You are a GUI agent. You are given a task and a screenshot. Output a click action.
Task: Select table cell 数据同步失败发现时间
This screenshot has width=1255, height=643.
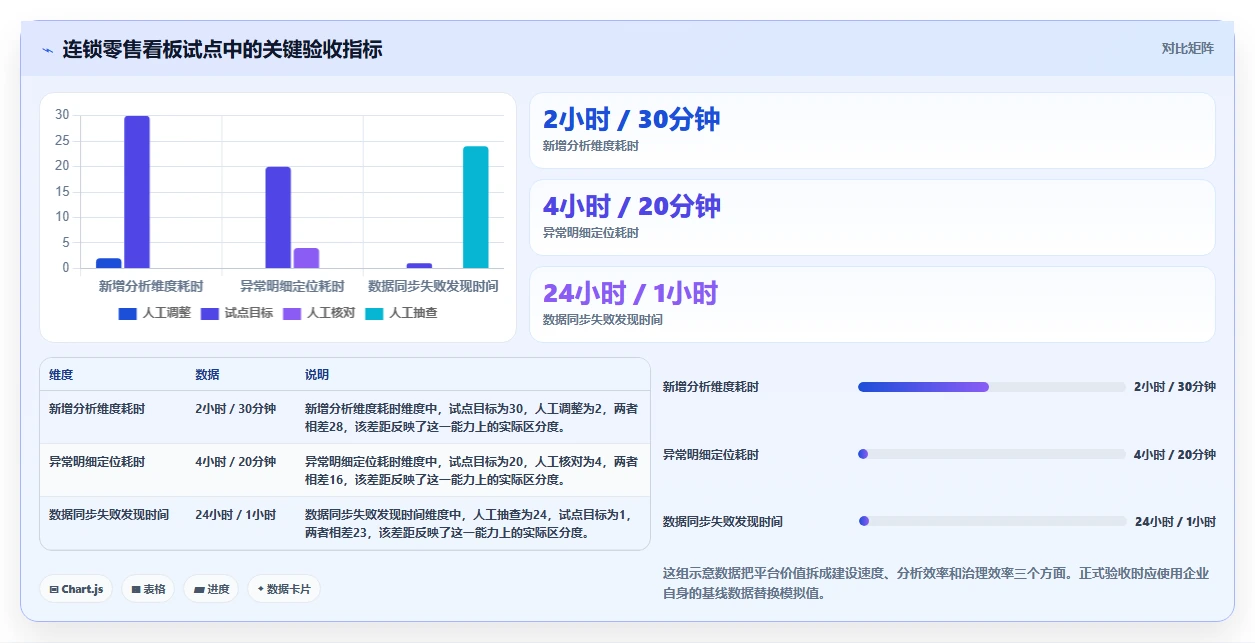pyautogui.click(x=109, y=515)
